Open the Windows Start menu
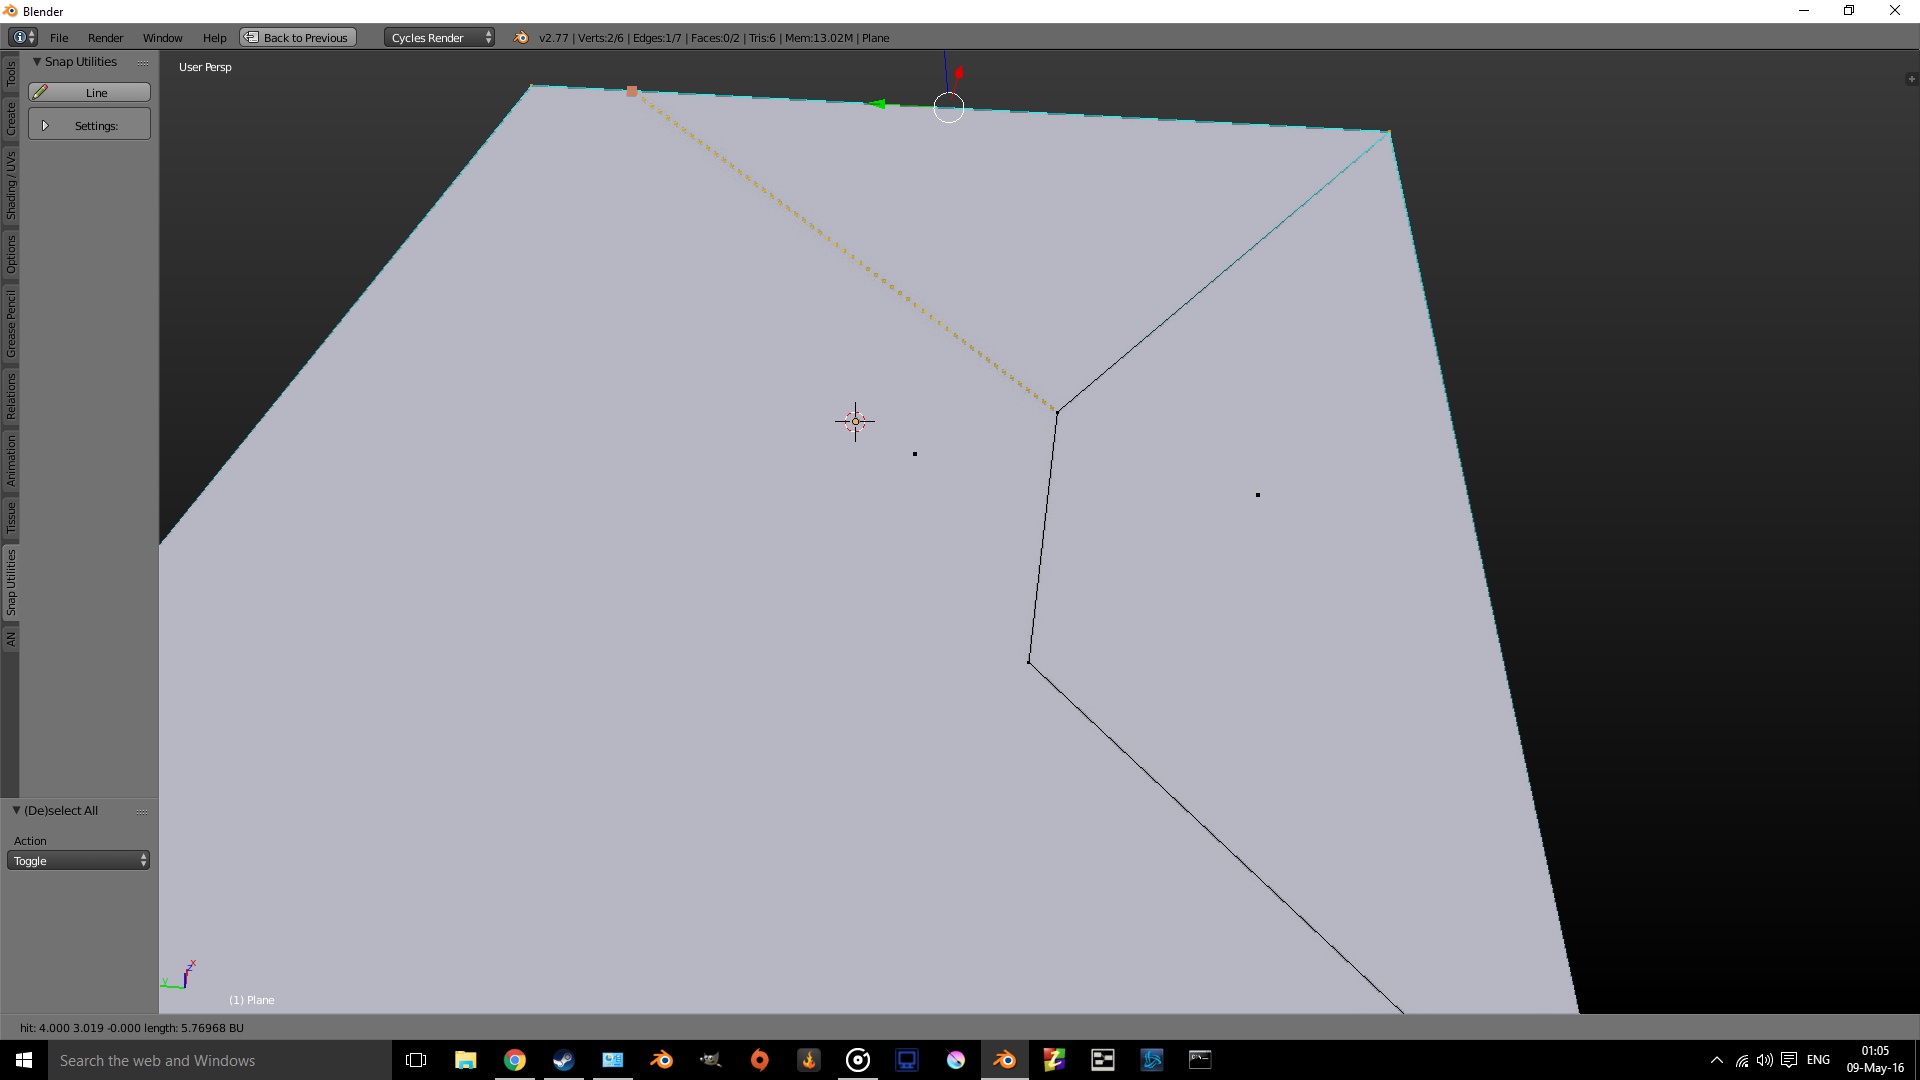The width and height of the screenshot is (1920, 1080). 24,1060
